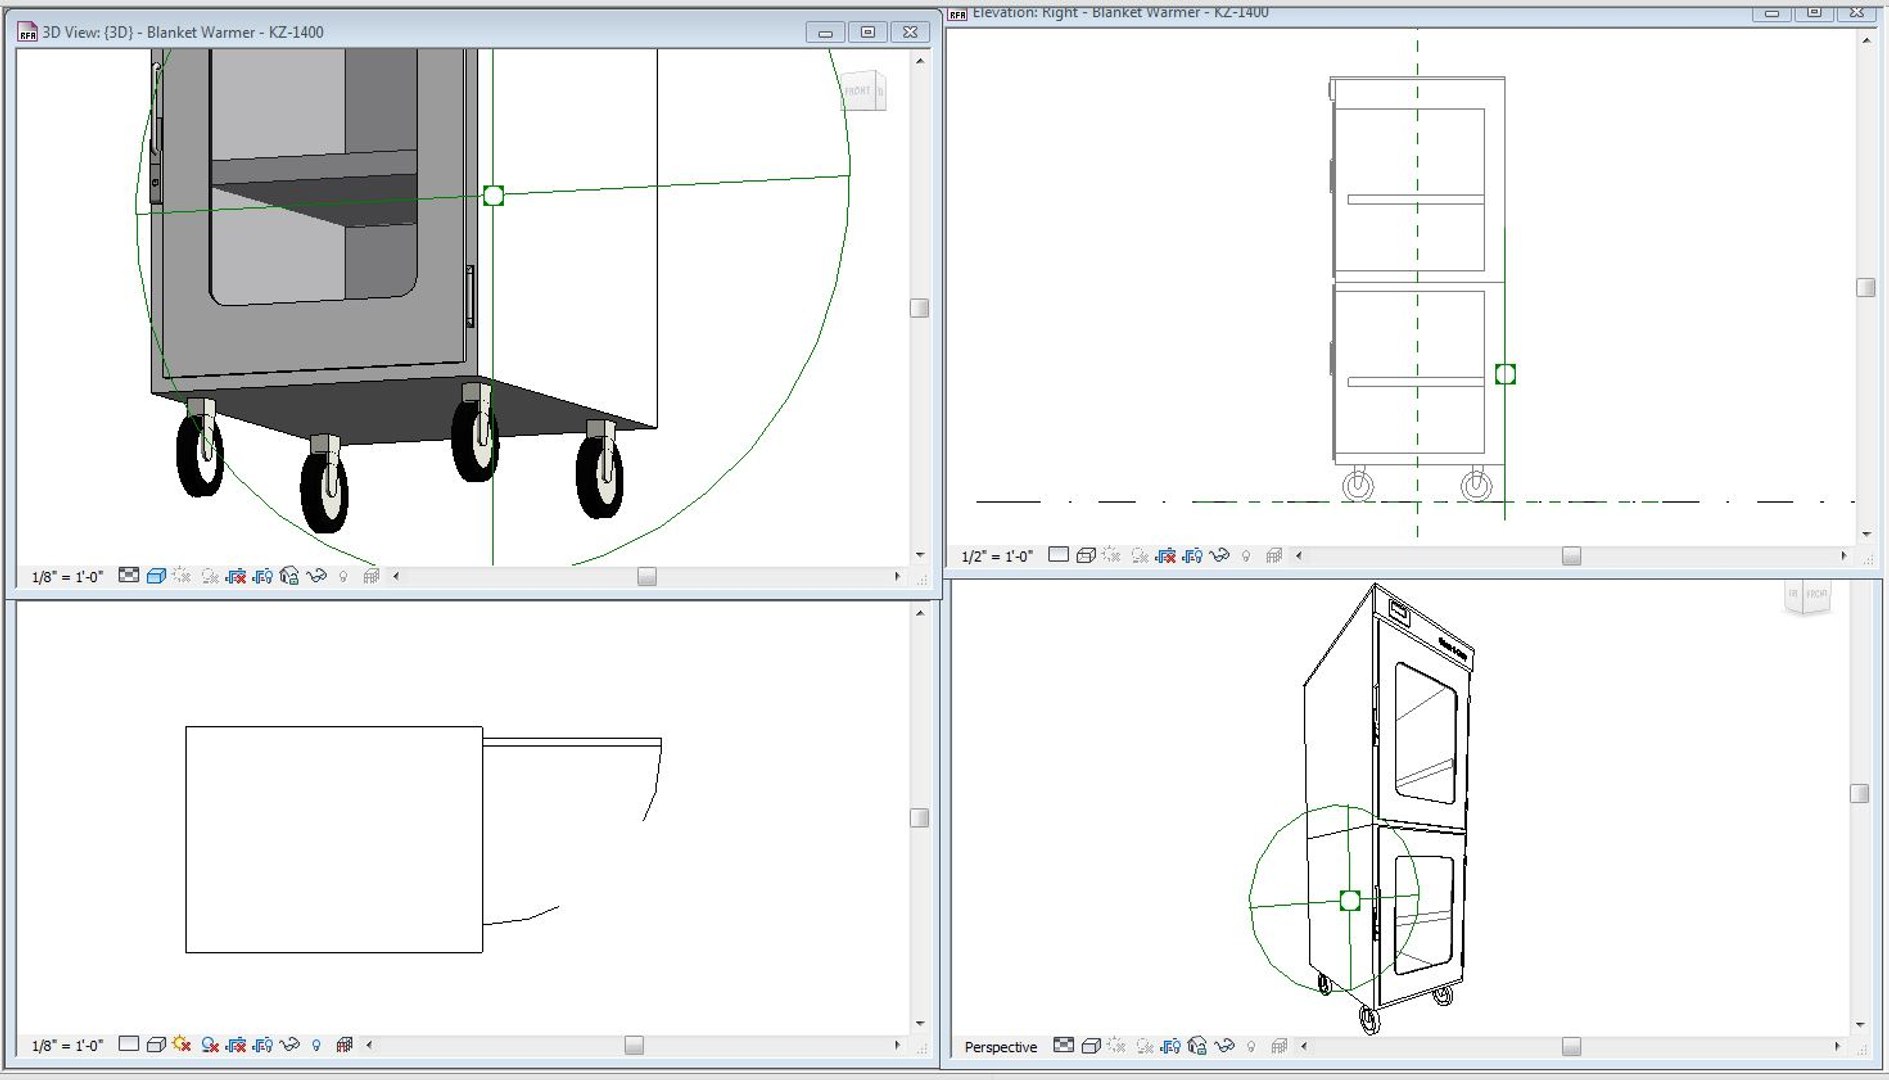1889x1080 pixels.
Task: Click last view control icon in Elevation Right window
Action: (x=1273, y=555)
